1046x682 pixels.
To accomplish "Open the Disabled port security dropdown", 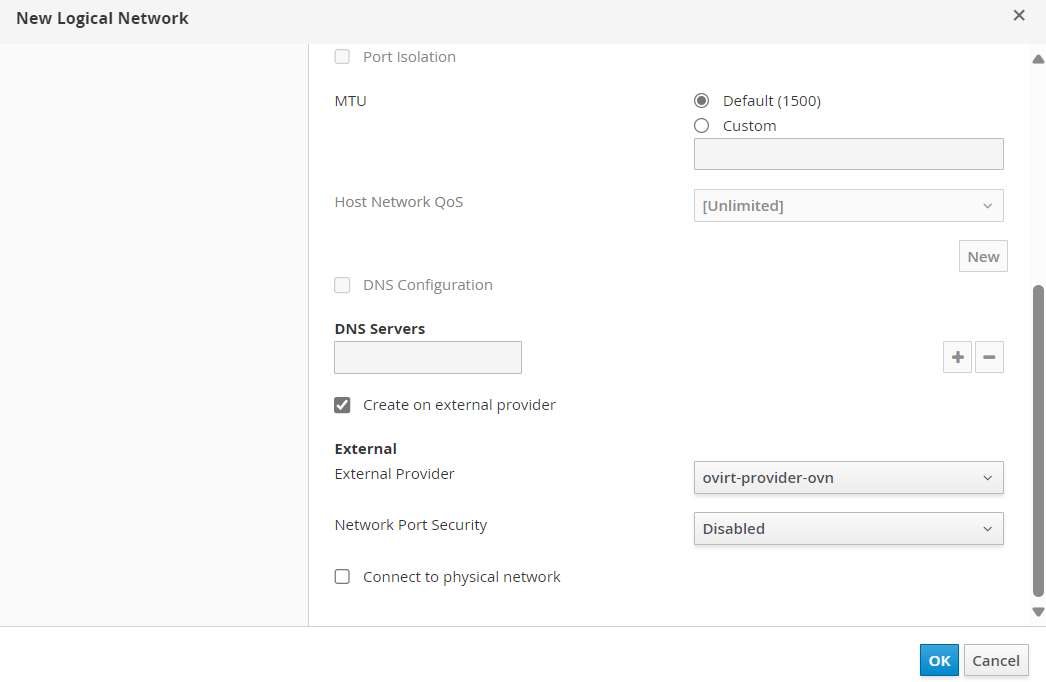I will coord(849,529).
